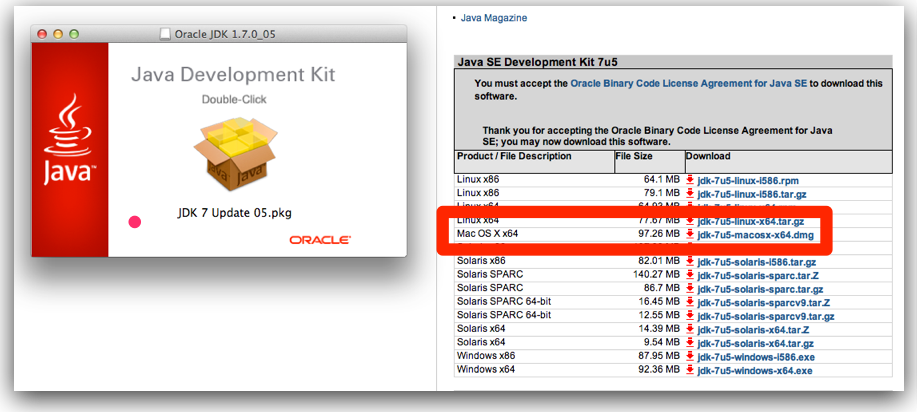Viewport: 917px width, 412px height.
Task: Click the '14.39 MB' file size cell
Action: pos(660,328)
